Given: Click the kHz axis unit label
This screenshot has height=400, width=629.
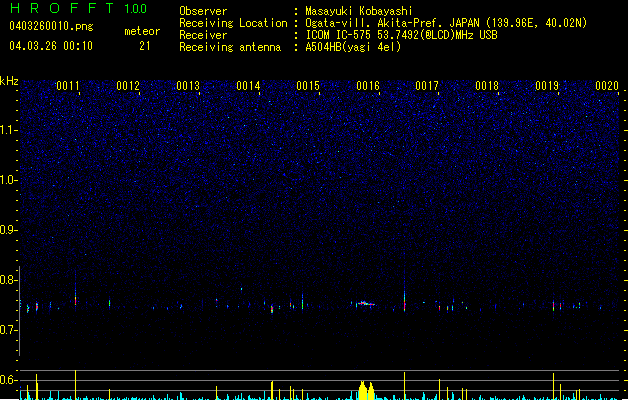Looking at the screenshot, I should (9, 81).
